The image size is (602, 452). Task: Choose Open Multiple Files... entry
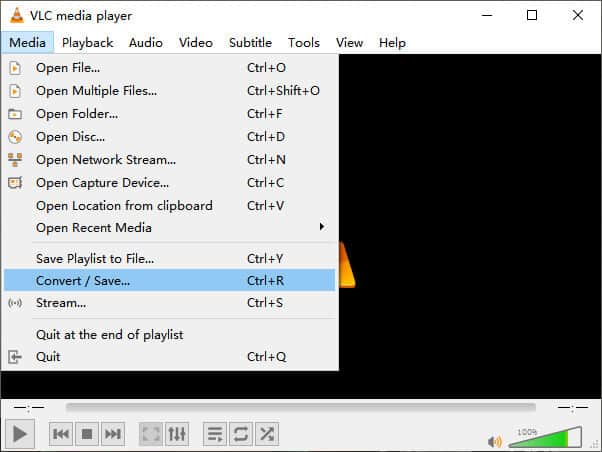(170, 91)
